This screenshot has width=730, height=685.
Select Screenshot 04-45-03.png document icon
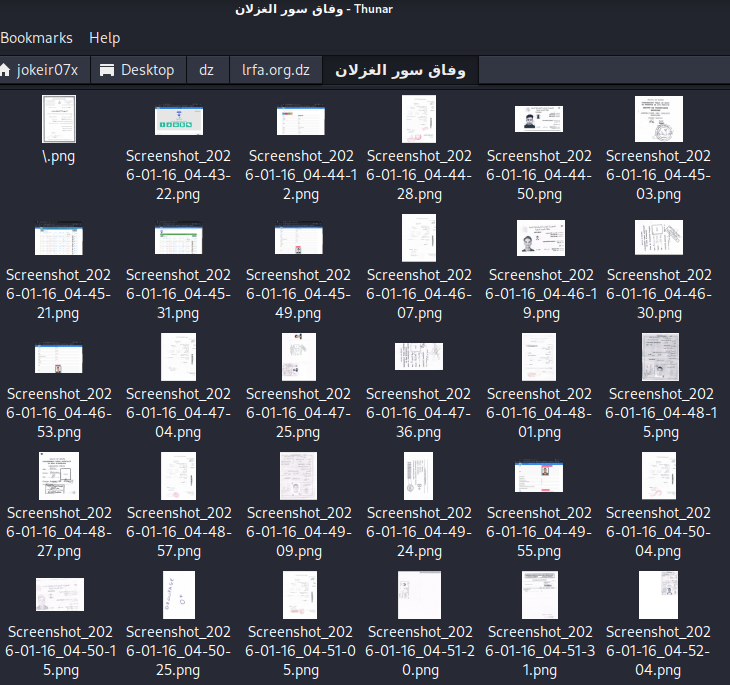[x=658, y=119]
